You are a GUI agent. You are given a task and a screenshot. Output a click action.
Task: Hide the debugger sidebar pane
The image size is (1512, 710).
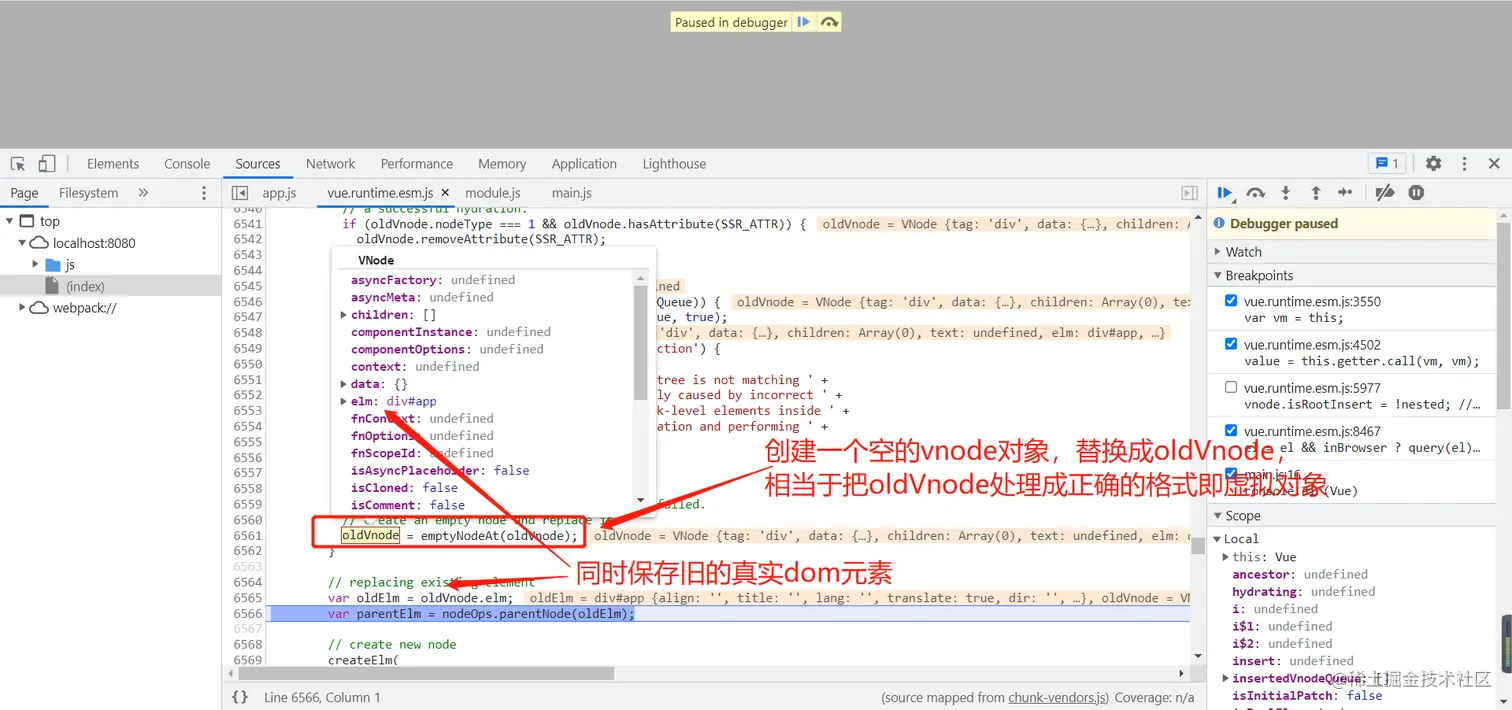(1189, 193)
